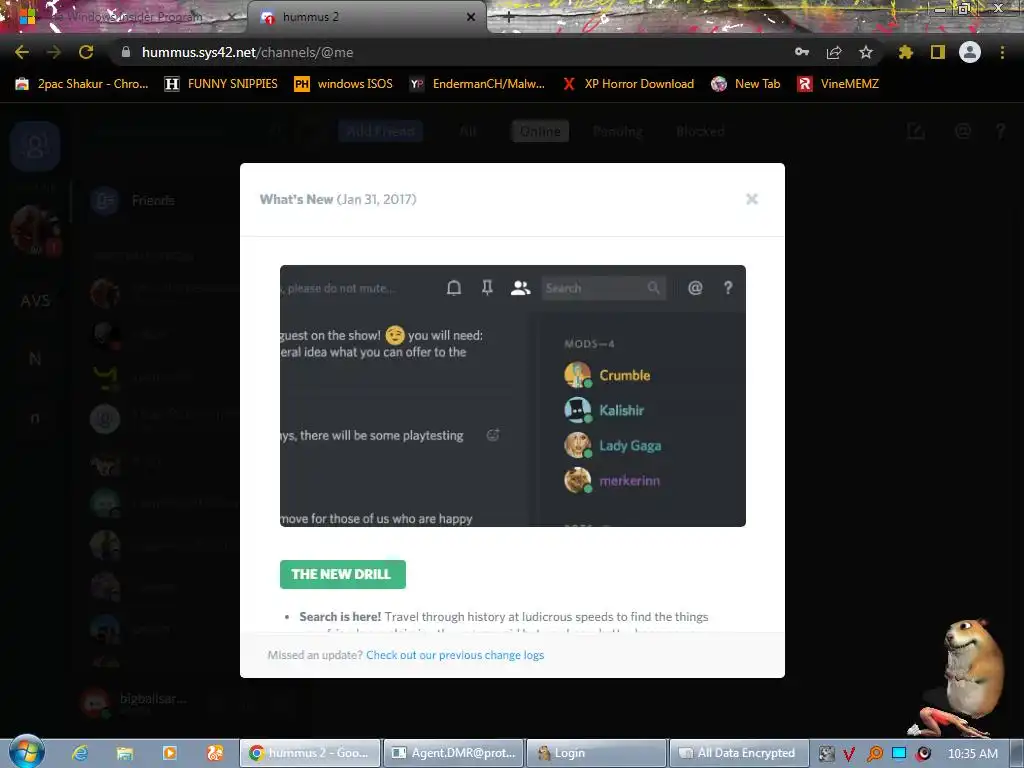Switch to Agent.DMR@prot... taskbar window
Image resolution: width=1024 pixels, height=768 pixels.
453,753
